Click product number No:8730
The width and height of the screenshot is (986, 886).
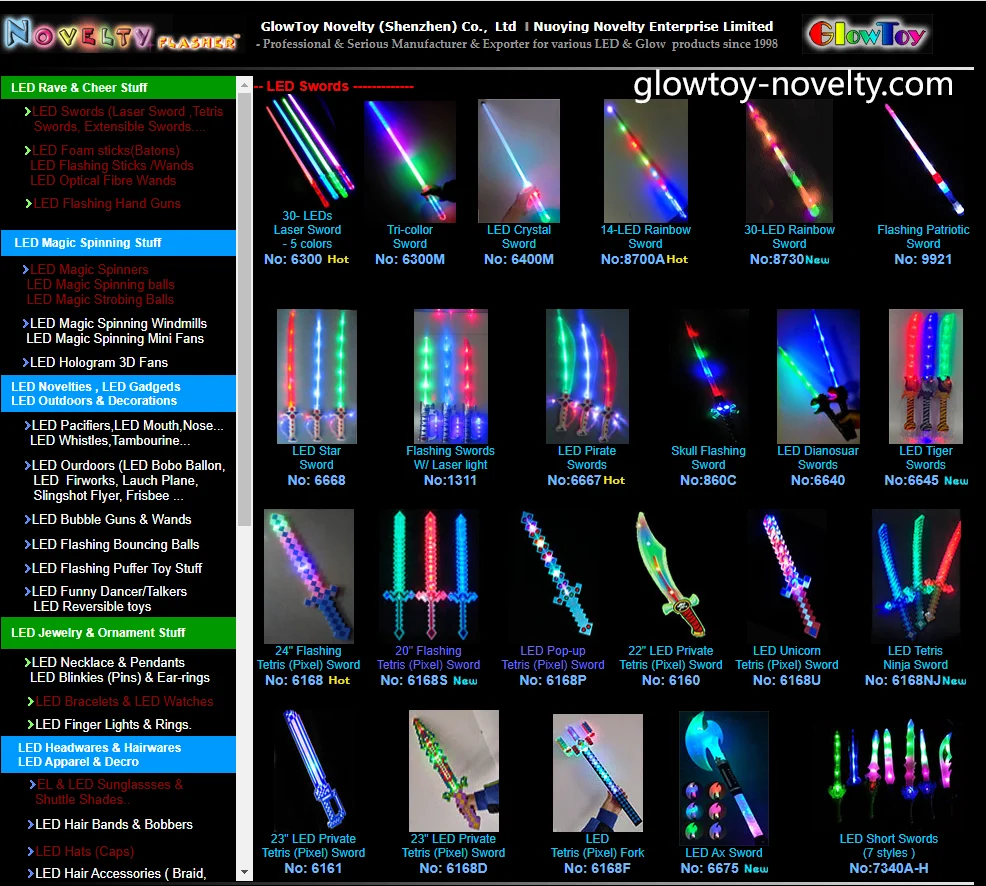coord(777,259)
